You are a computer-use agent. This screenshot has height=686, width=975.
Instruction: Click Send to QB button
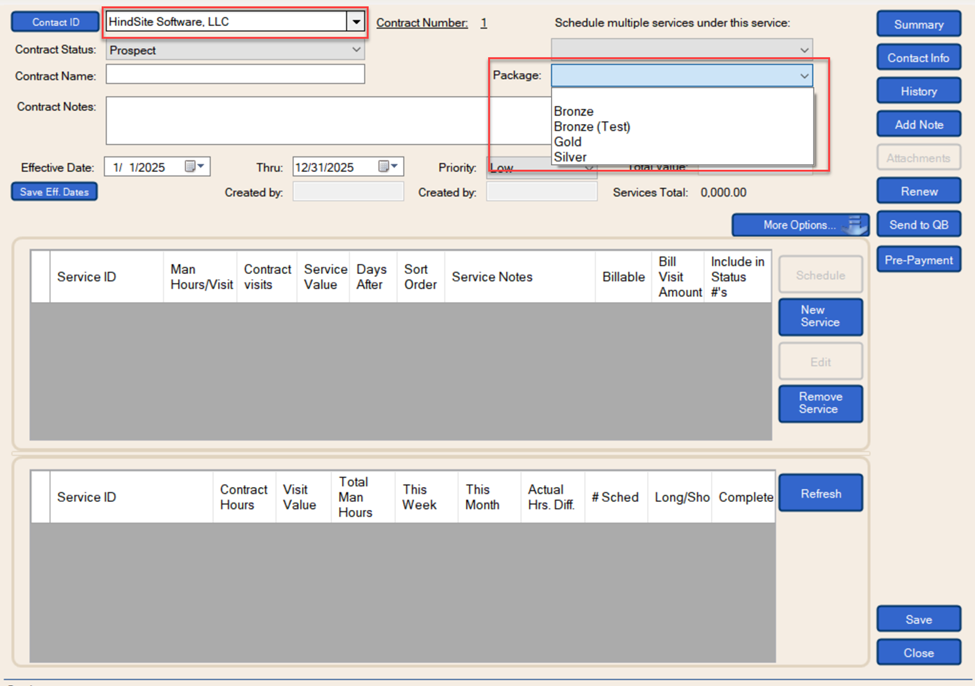tap(918, 225)
